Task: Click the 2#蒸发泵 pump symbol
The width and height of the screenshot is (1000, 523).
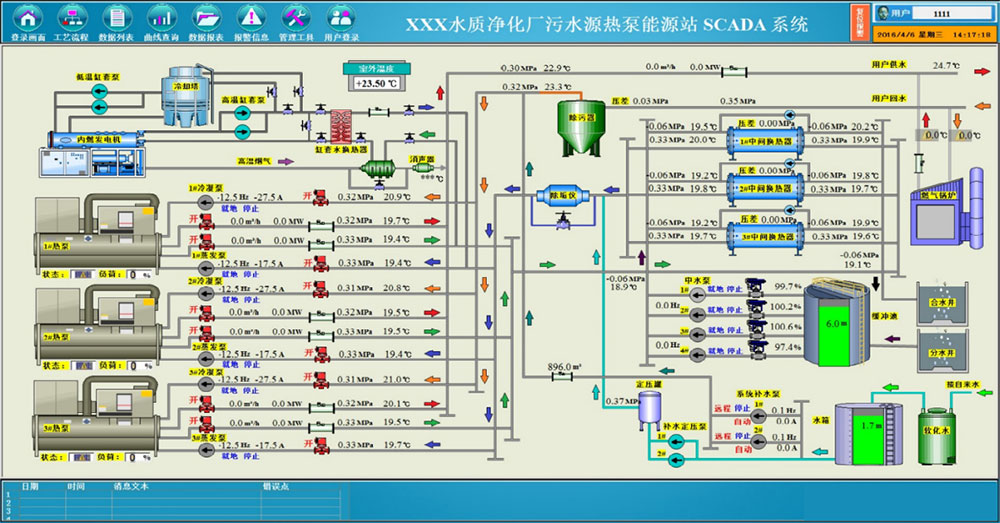Action: [x=205, y=358]
